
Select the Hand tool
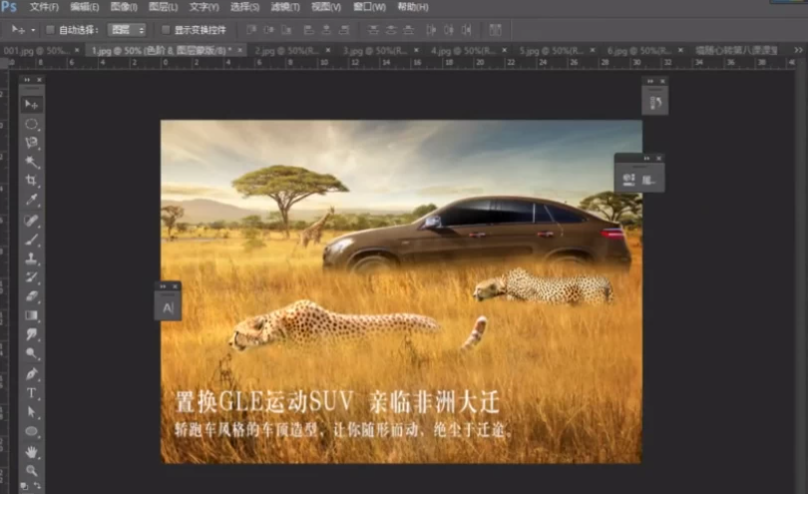31,452
